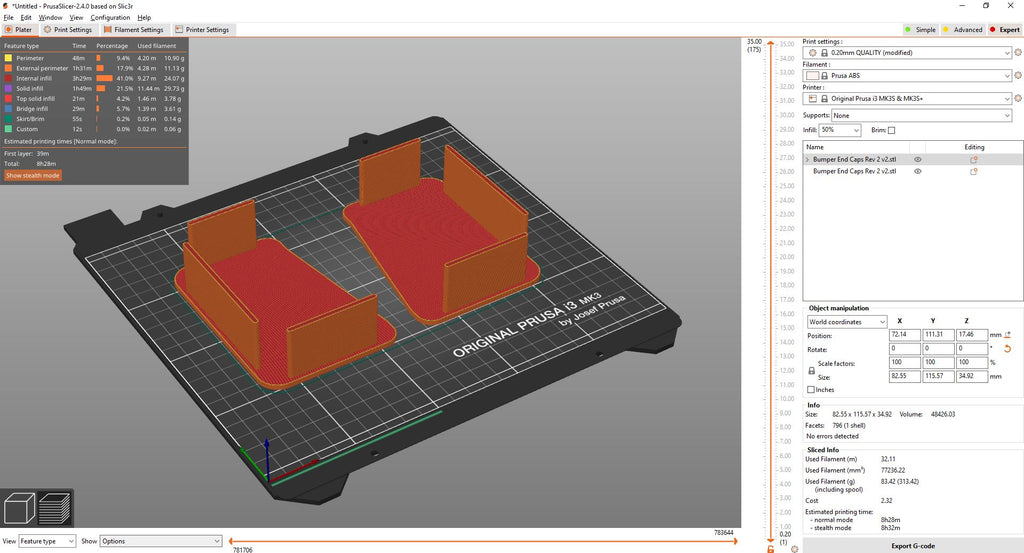Click the lock icon in the Printer preset box
The width and height of the screenshot is (1024, 553).
pos(824,99)
